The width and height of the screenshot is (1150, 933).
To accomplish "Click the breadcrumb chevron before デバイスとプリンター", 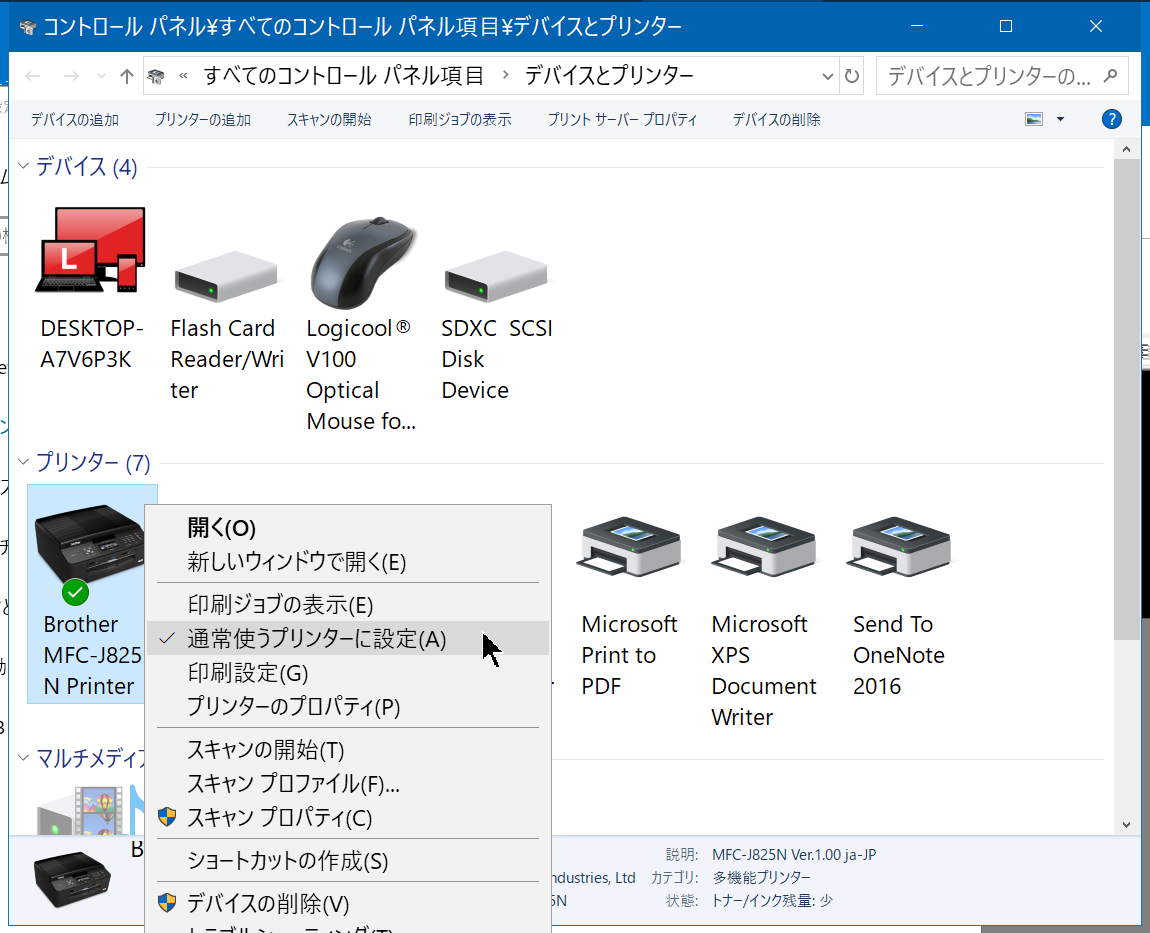I will pyautogui.click(x=505, y=75).
